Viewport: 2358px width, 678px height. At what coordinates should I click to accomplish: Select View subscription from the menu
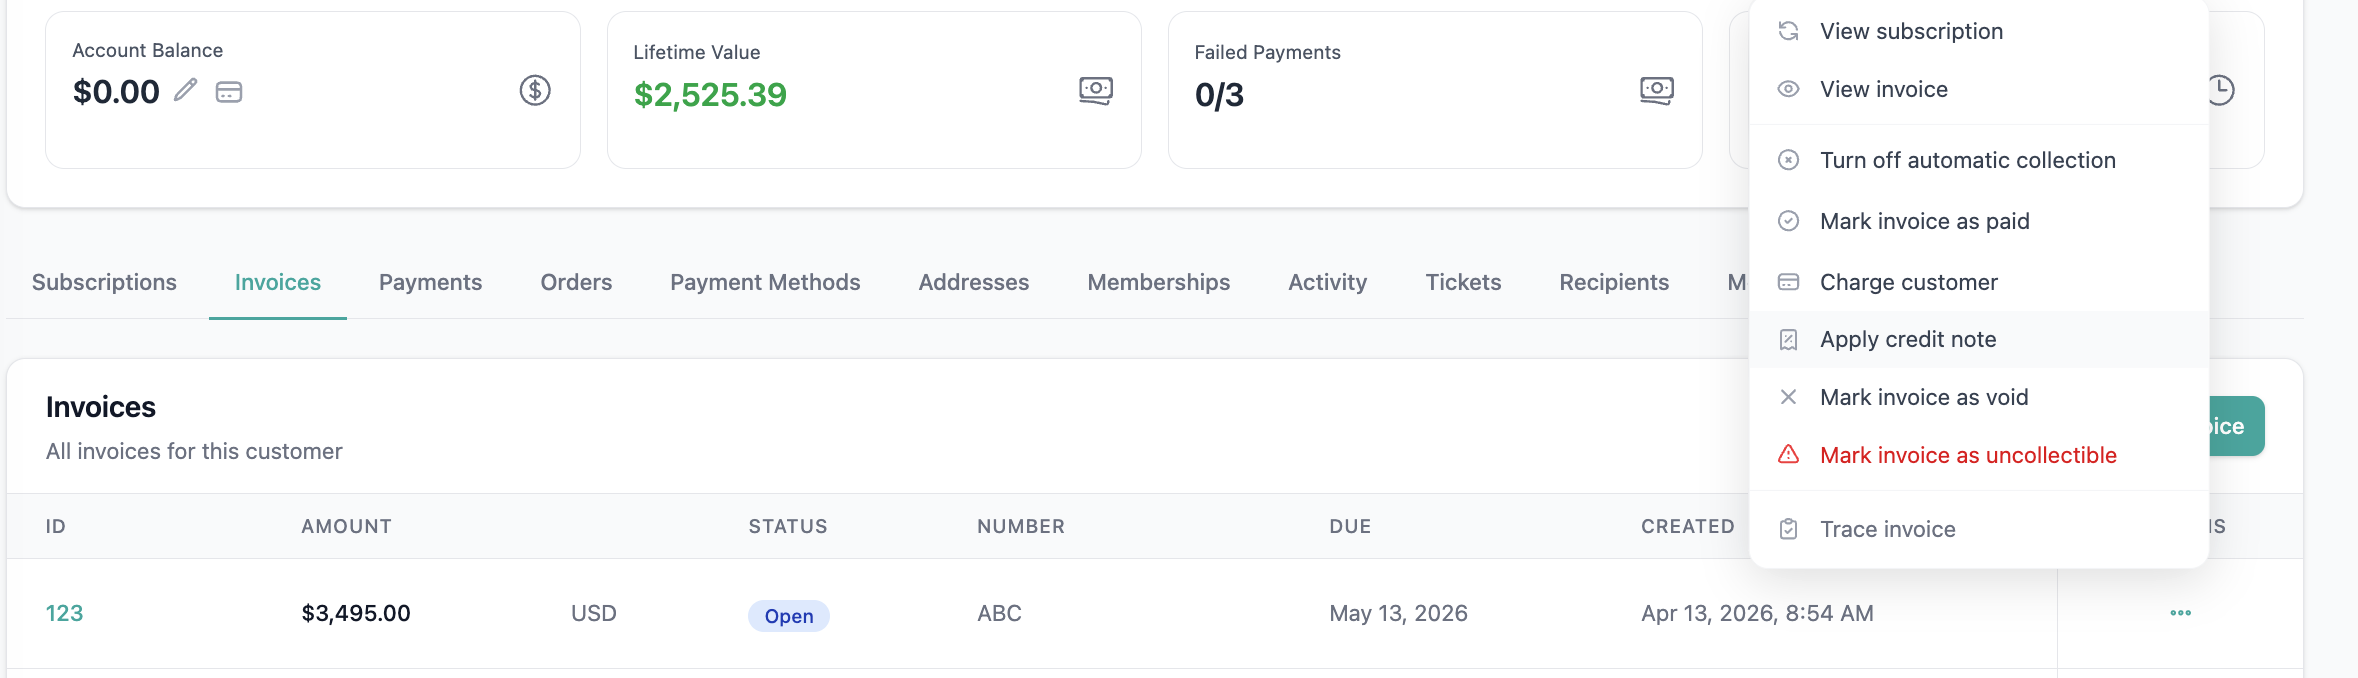[1911, 31]
